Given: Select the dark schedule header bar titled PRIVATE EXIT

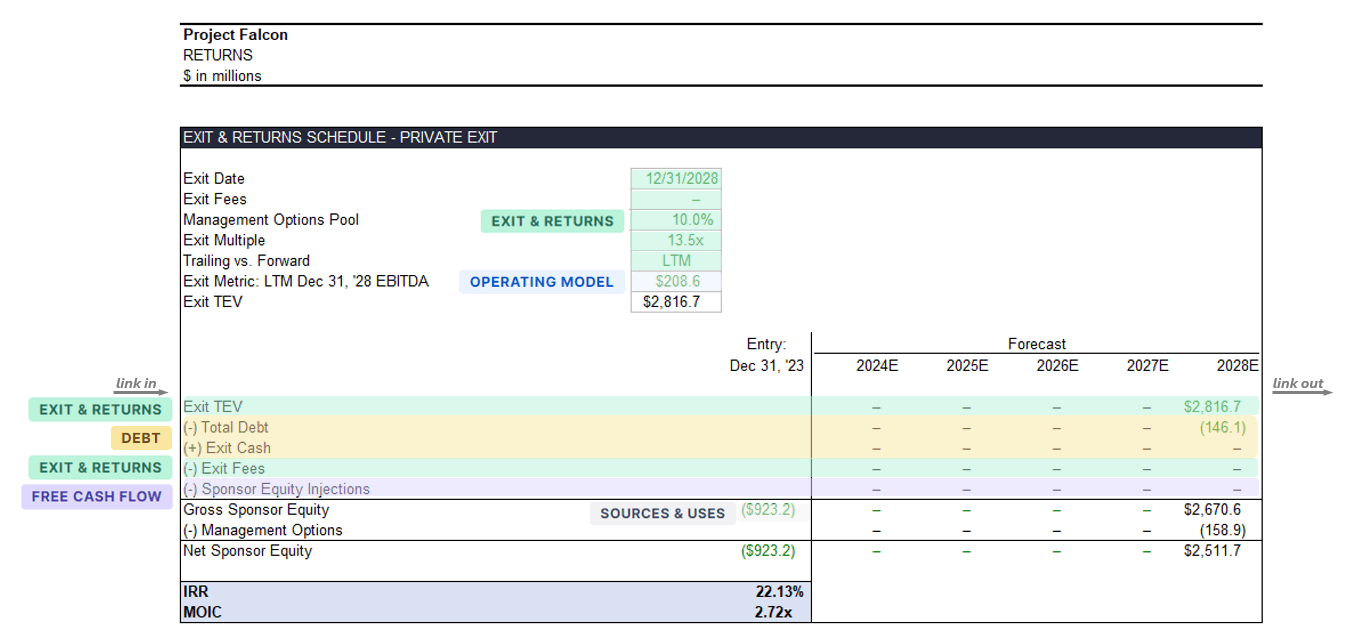Looking at the screenshot, I should coord(720,138).
